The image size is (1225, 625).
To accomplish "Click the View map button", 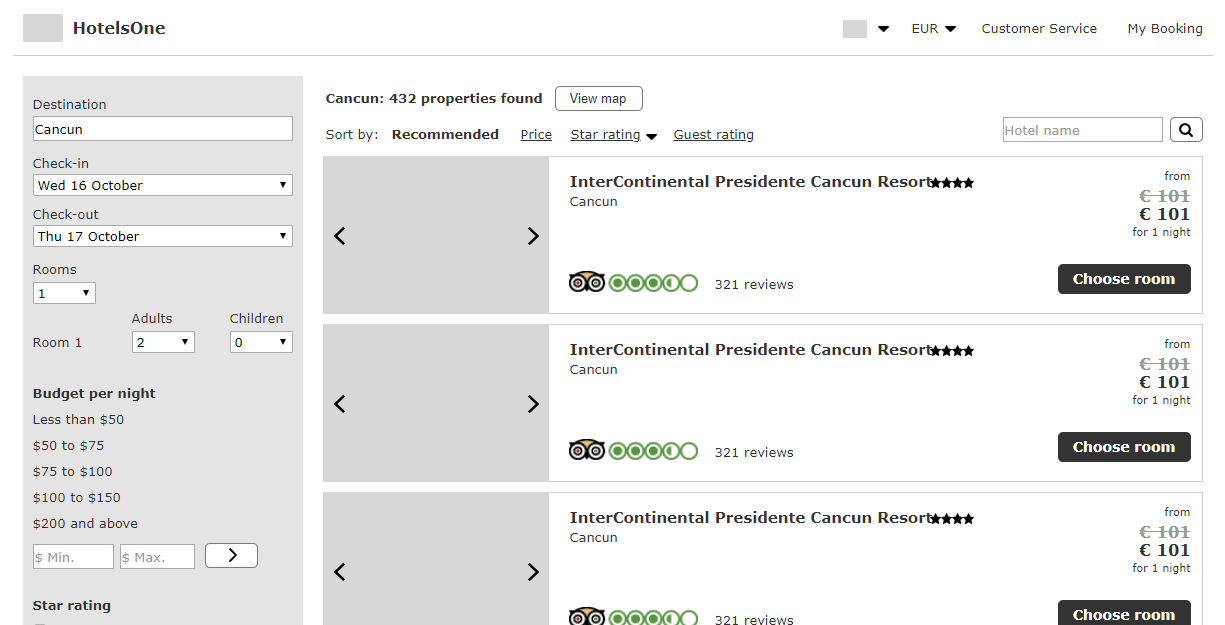I will pos(598,98).
